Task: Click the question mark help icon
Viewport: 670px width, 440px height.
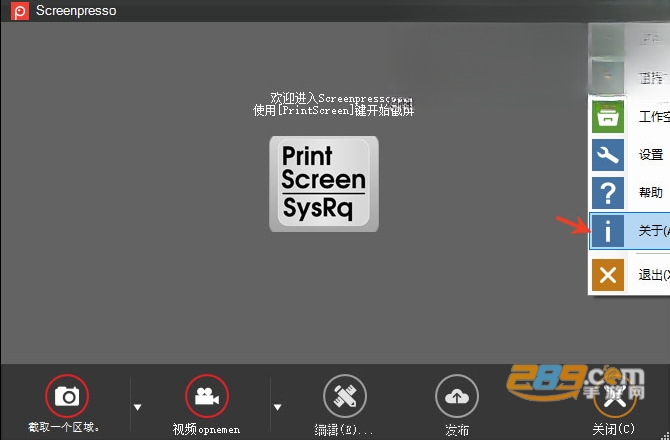Action: (608, 193)
